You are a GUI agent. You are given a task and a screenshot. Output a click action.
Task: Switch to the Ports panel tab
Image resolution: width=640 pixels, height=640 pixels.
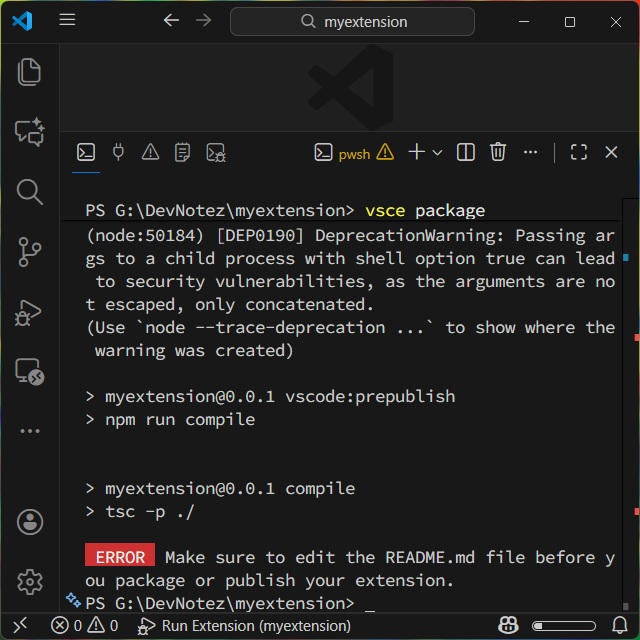[x=118, y=152]
